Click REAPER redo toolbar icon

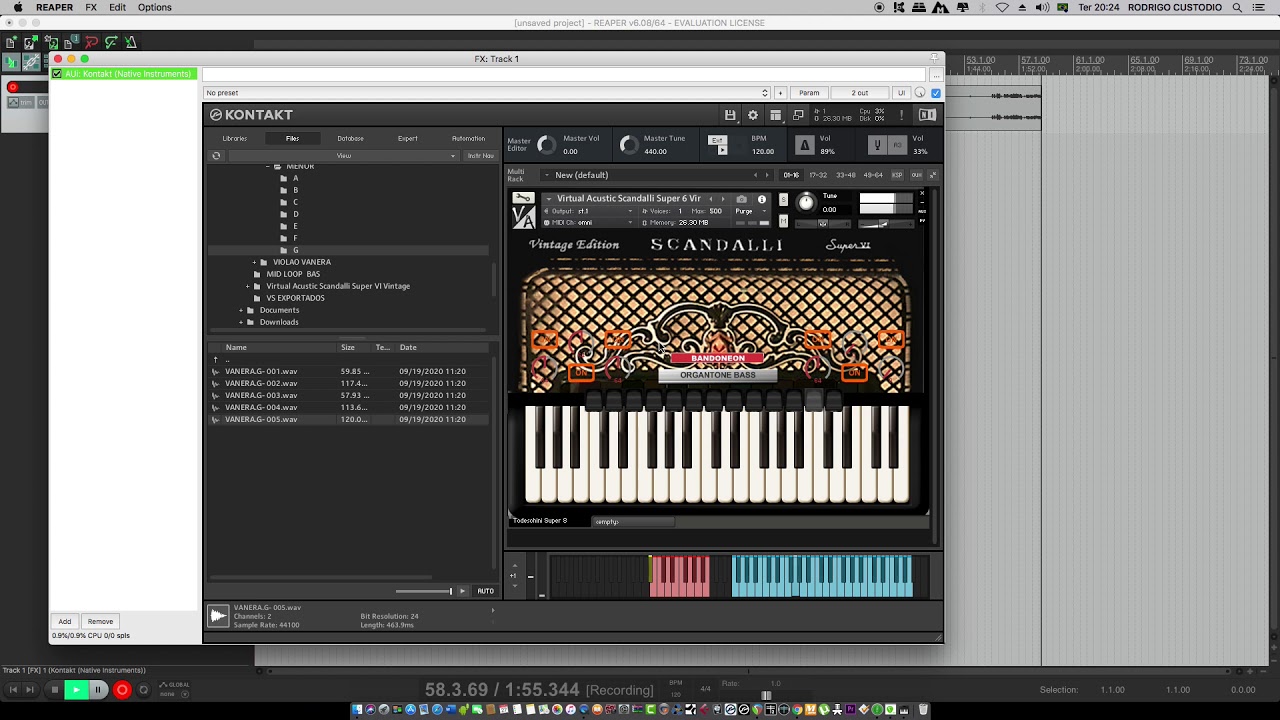(111, 42)
